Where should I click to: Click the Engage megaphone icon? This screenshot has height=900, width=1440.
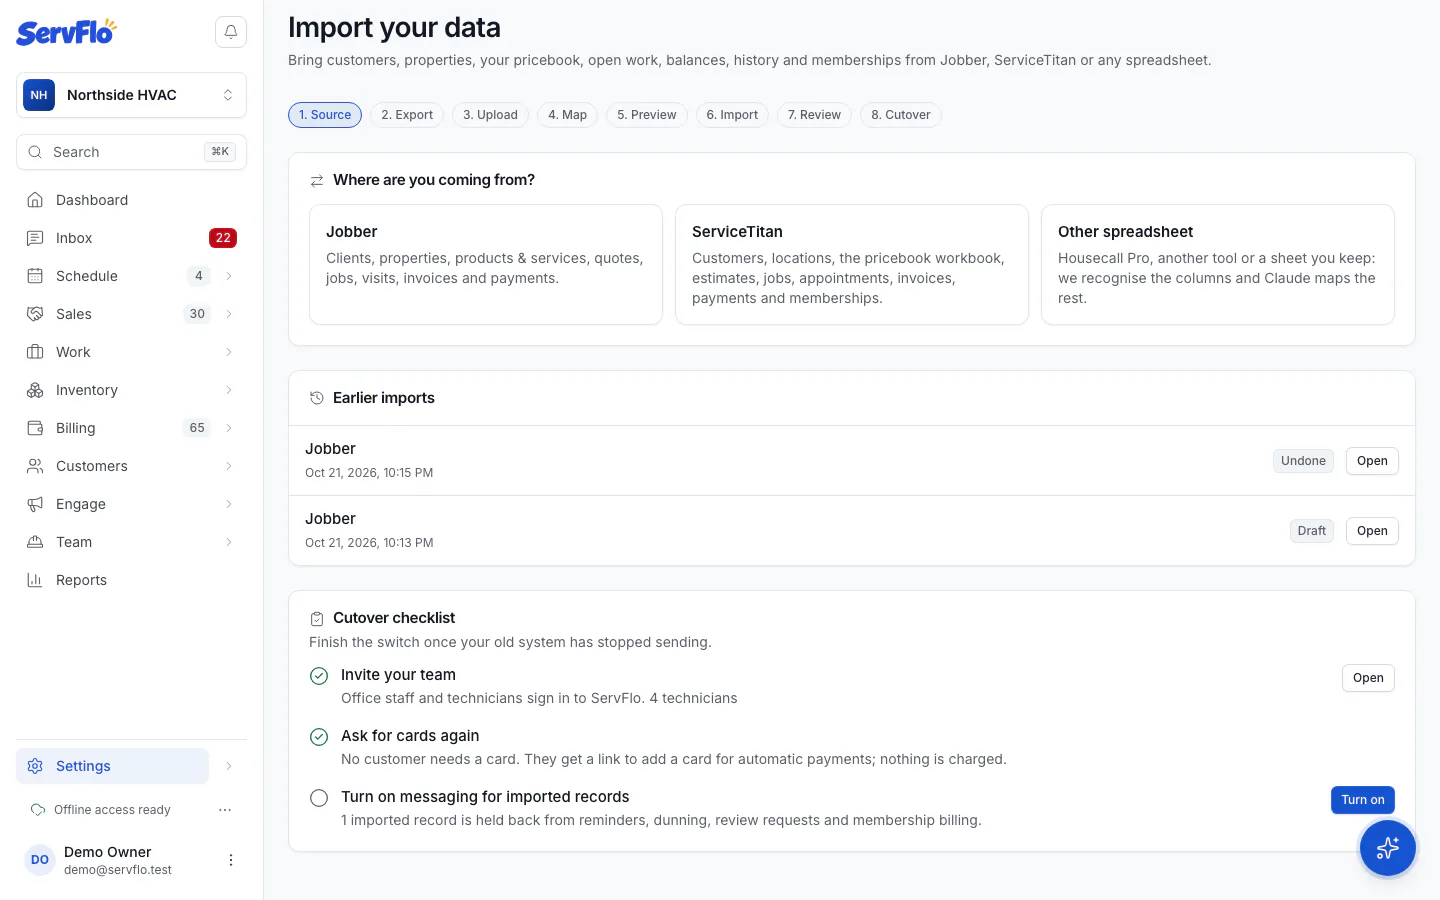pyautogui.click(x=35, y=504)
